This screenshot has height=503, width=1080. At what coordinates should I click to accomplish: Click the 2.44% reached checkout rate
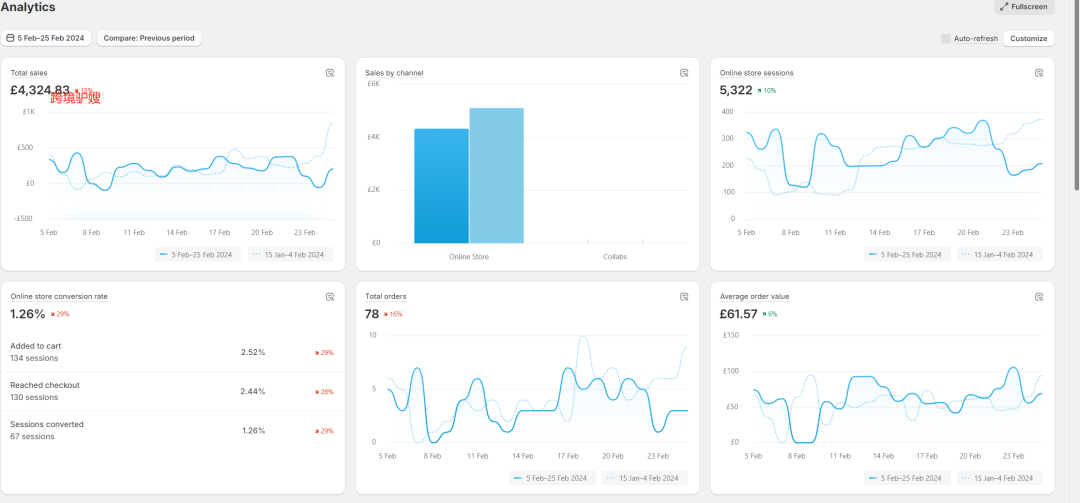(x=253, y=391)
